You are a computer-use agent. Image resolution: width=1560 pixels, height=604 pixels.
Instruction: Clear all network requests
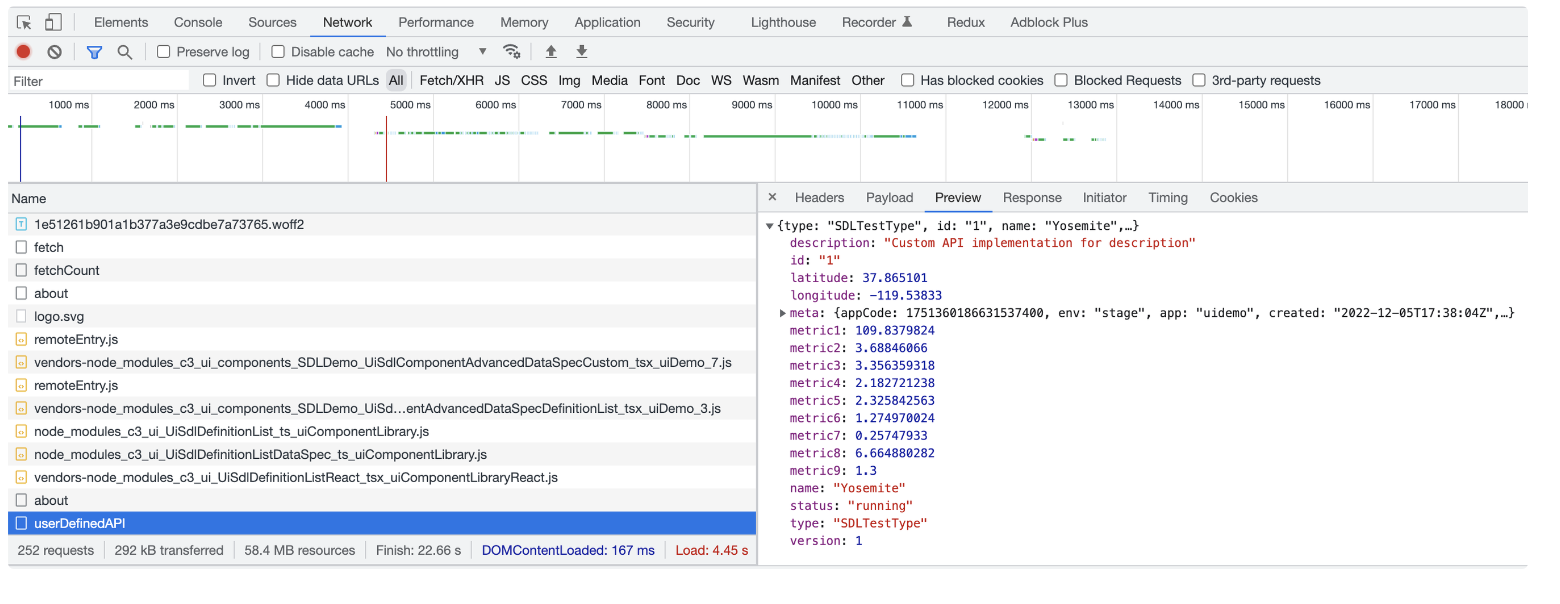tap(54, 51)
